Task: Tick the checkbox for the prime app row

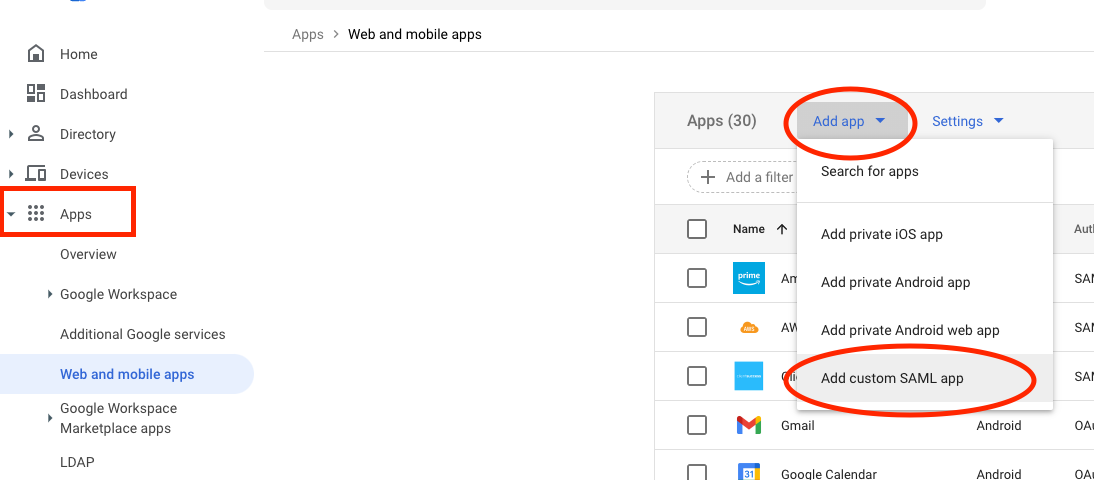Action: (x=697, y=278)
